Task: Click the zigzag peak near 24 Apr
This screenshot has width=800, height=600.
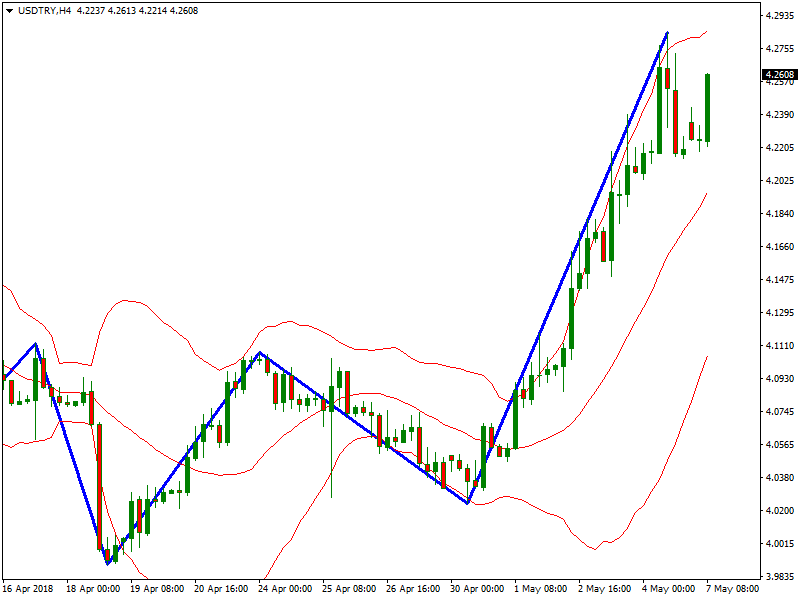Action: pyautogui.click(x=260, y=352)
